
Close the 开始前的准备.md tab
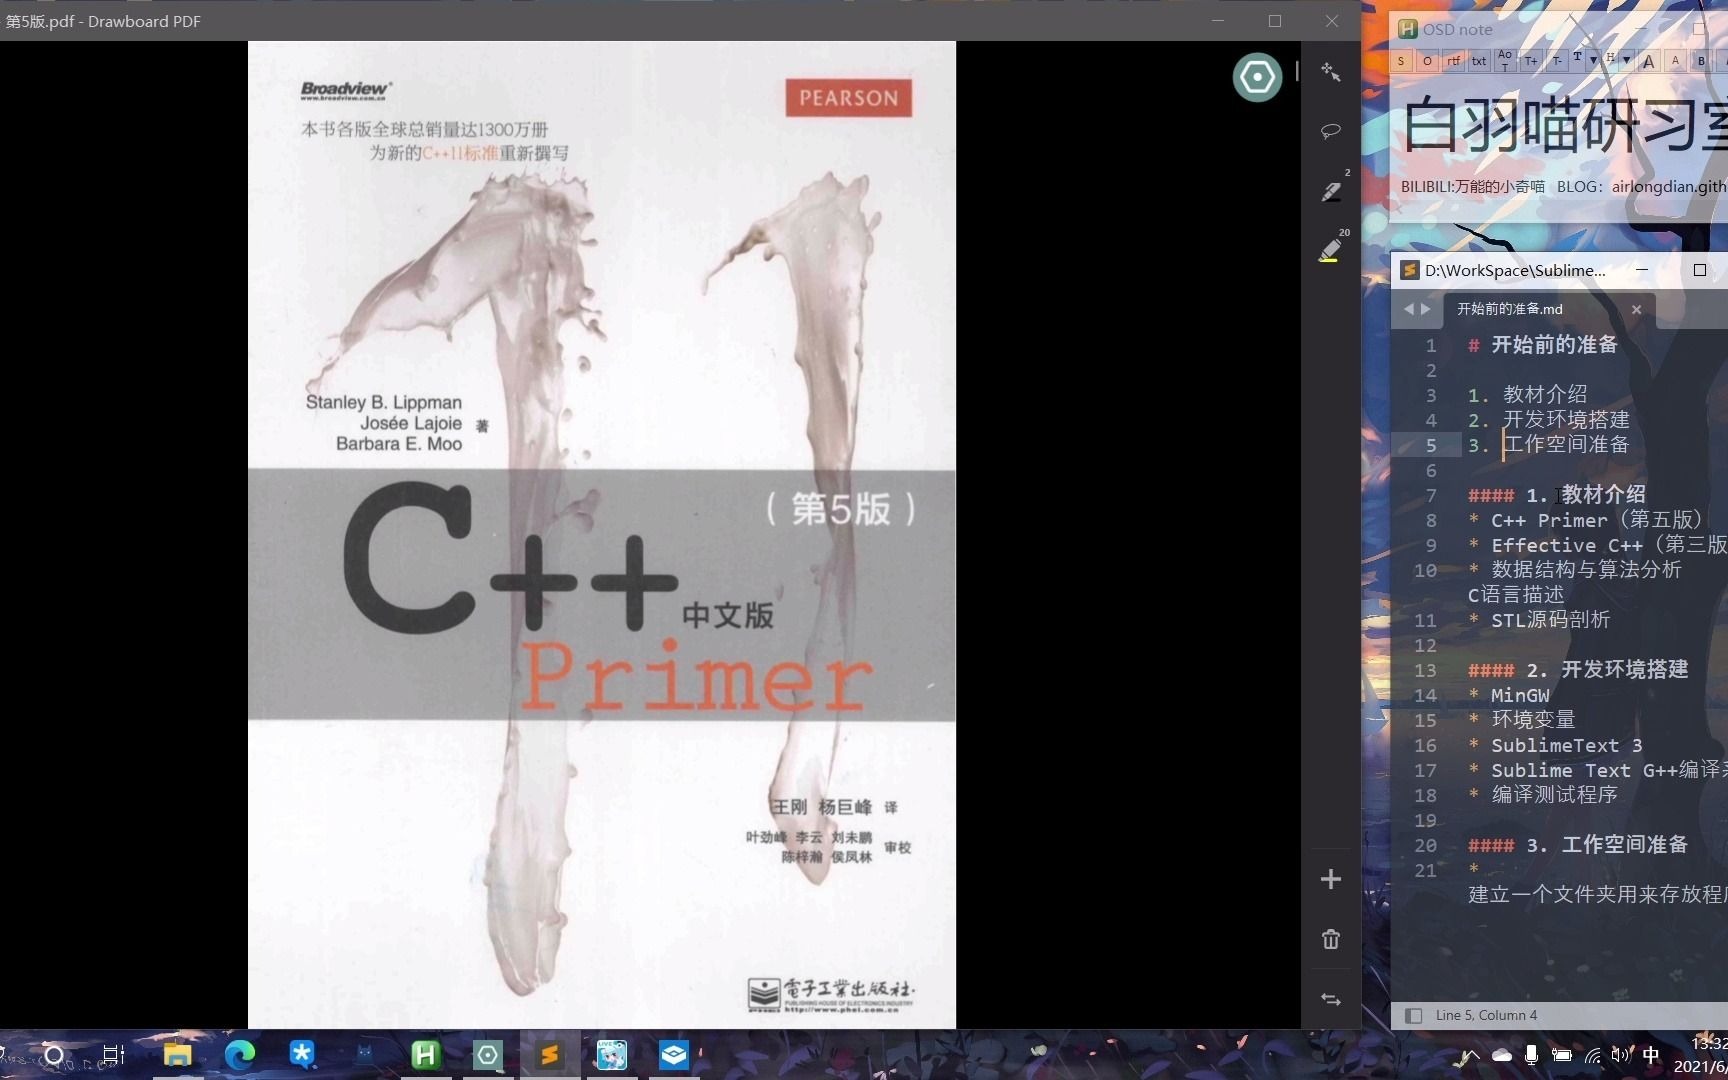1637,310
